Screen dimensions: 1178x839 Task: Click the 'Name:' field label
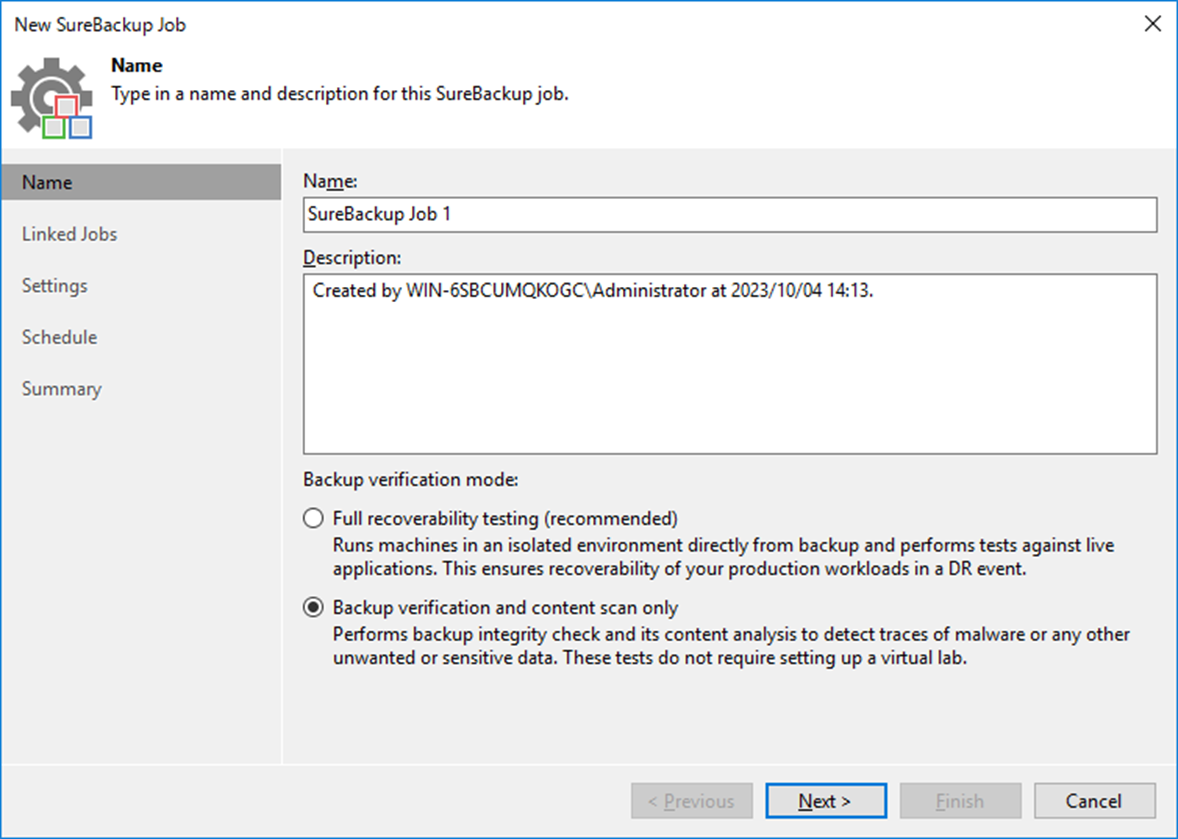point(330,181)
